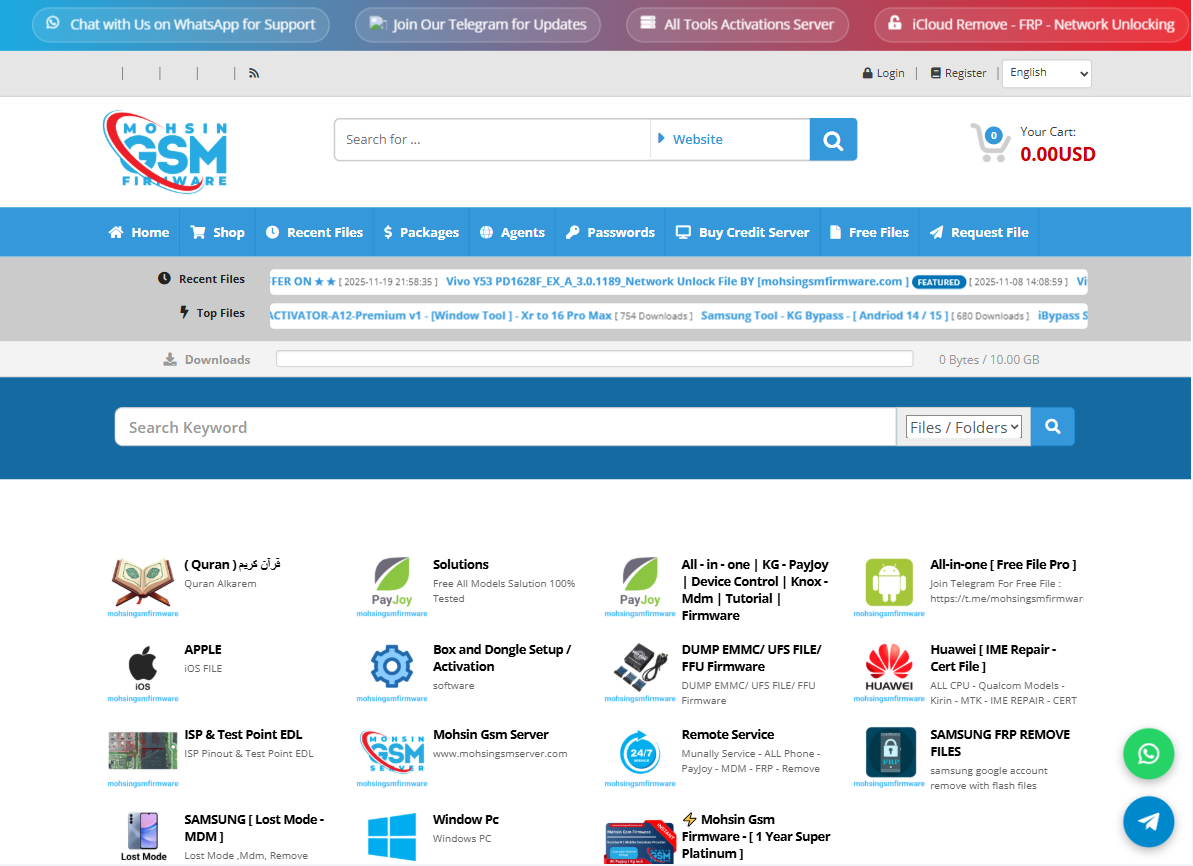
Task: Open the Website search scope selector
Action: pos(729,140)
